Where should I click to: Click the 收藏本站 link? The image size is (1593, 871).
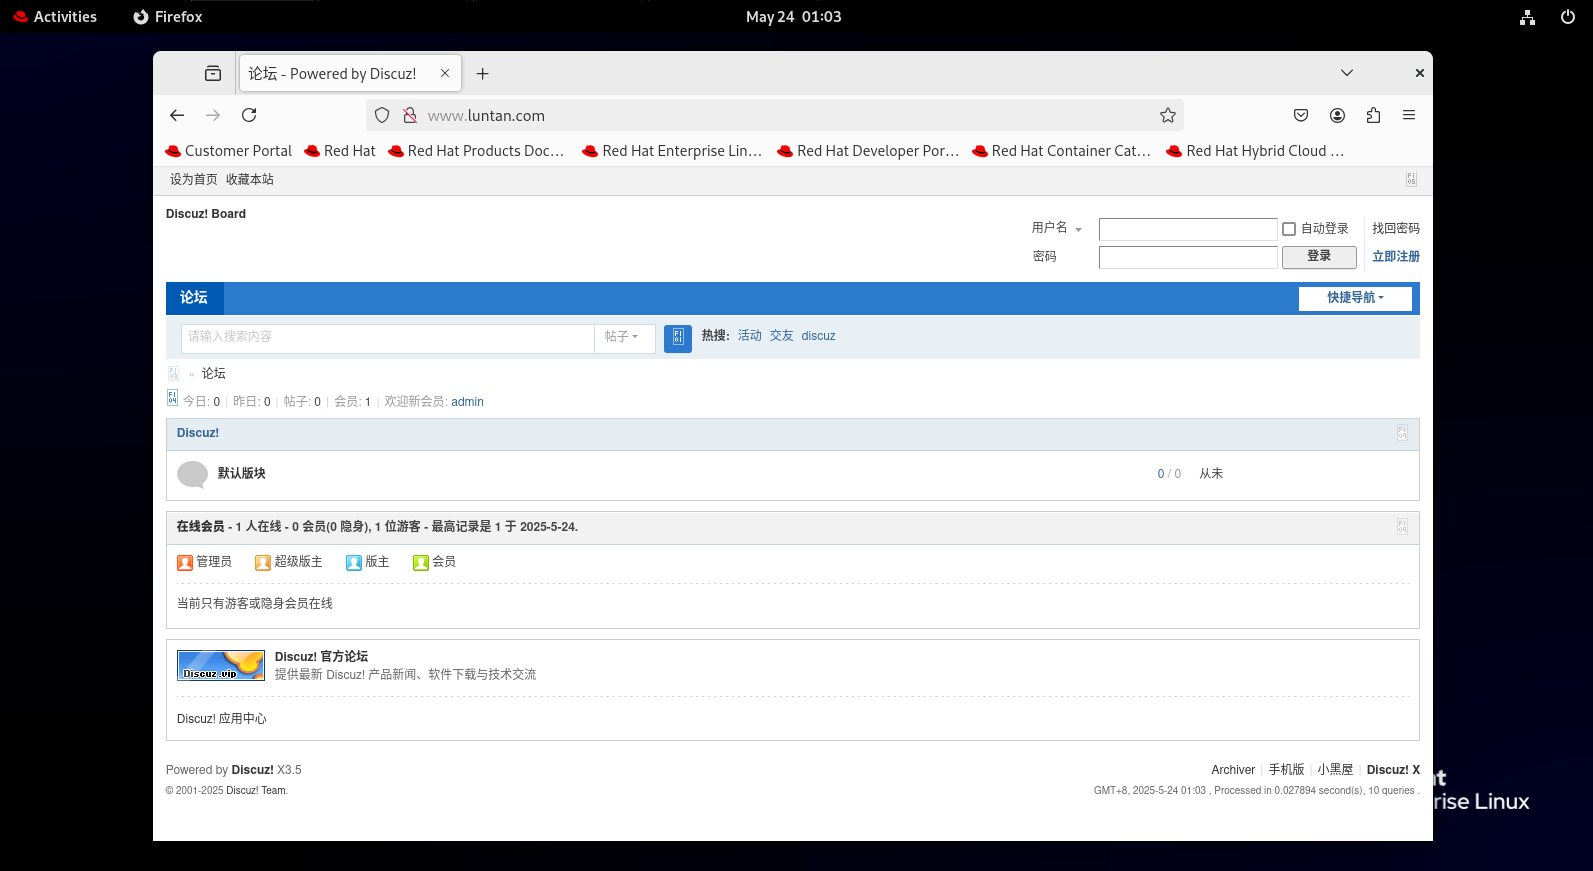tap(250, 180)
